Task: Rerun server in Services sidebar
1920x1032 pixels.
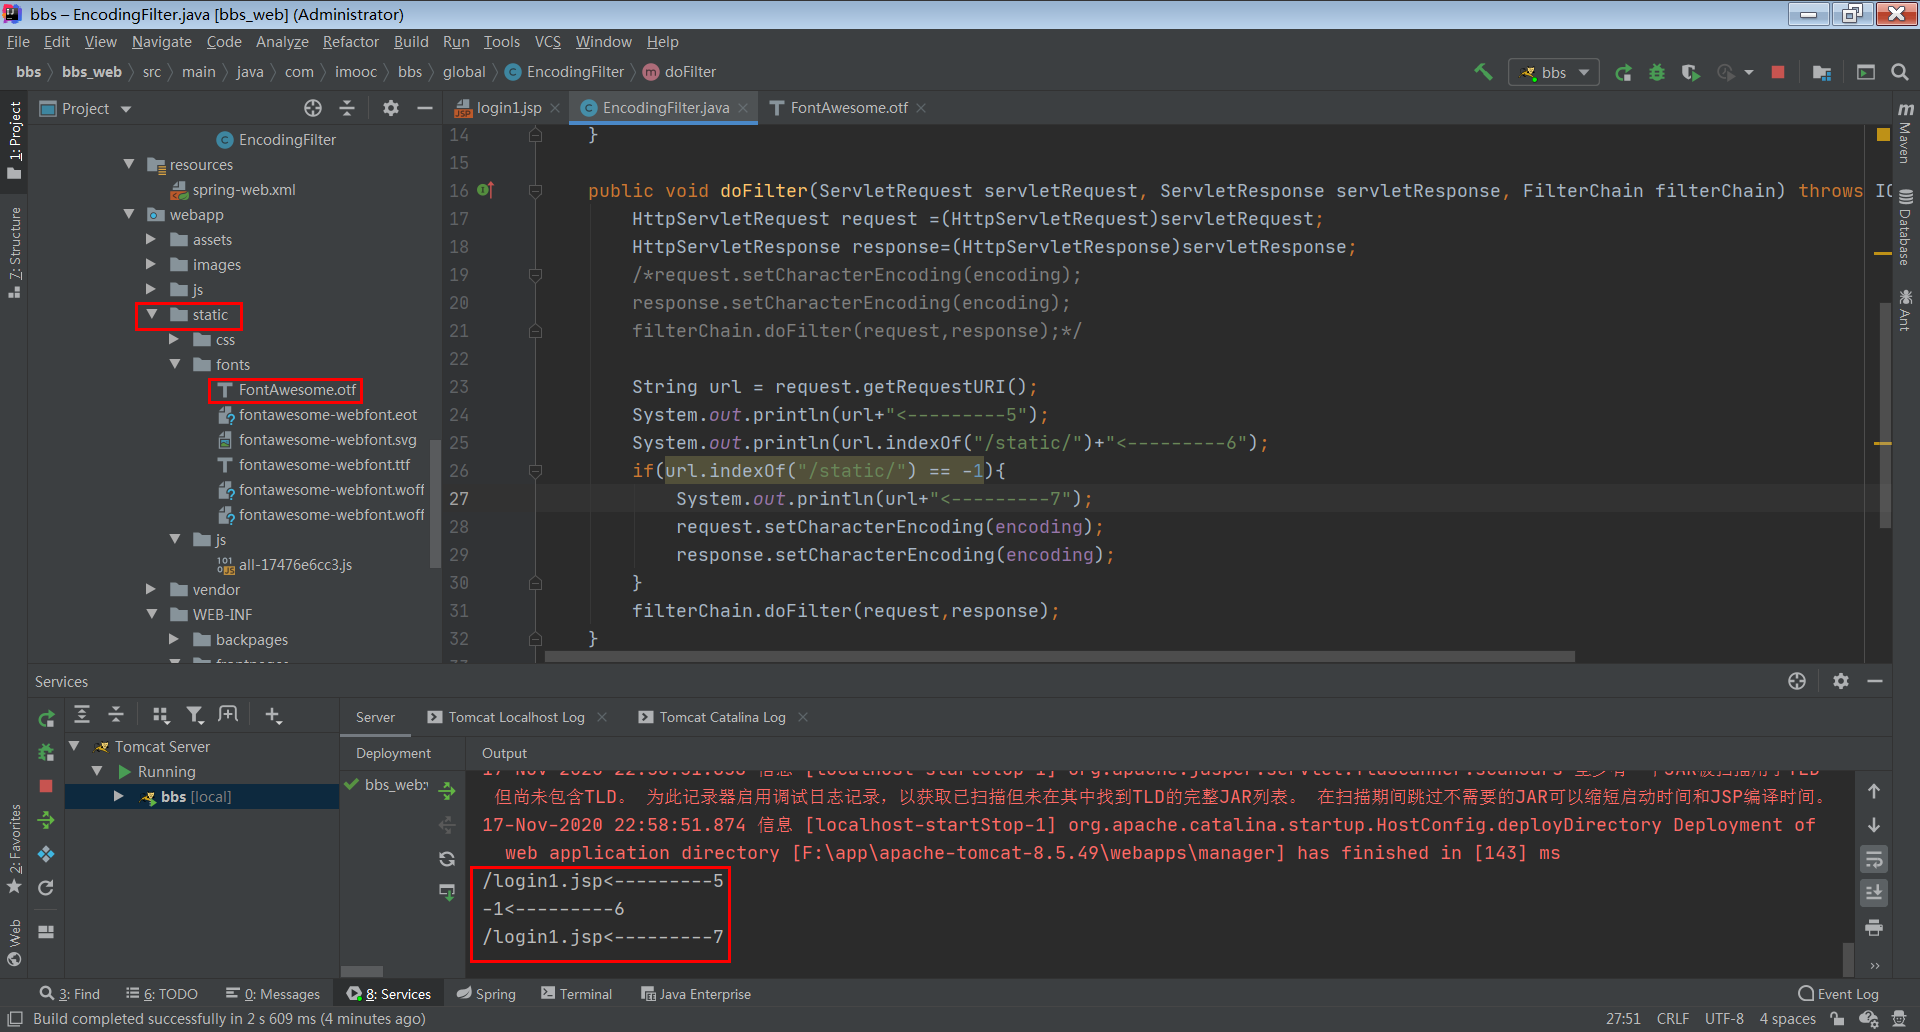Action: 46,718
